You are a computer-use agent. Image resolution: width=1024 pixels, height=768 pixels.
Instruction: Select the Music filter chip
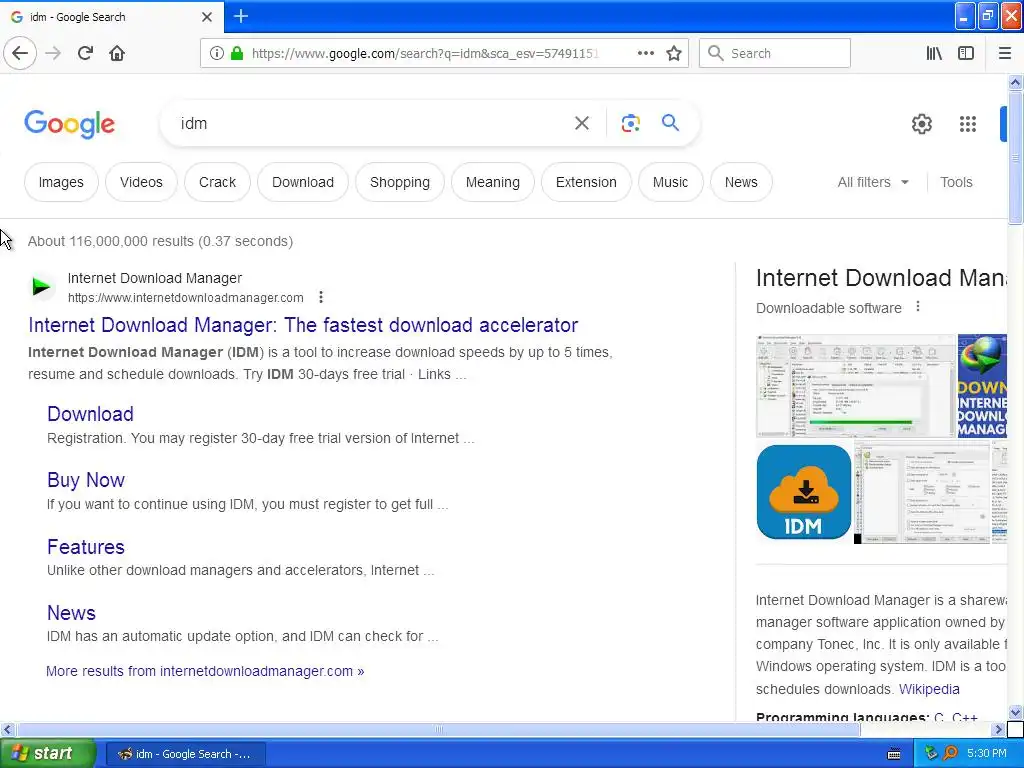pos(670,182)
